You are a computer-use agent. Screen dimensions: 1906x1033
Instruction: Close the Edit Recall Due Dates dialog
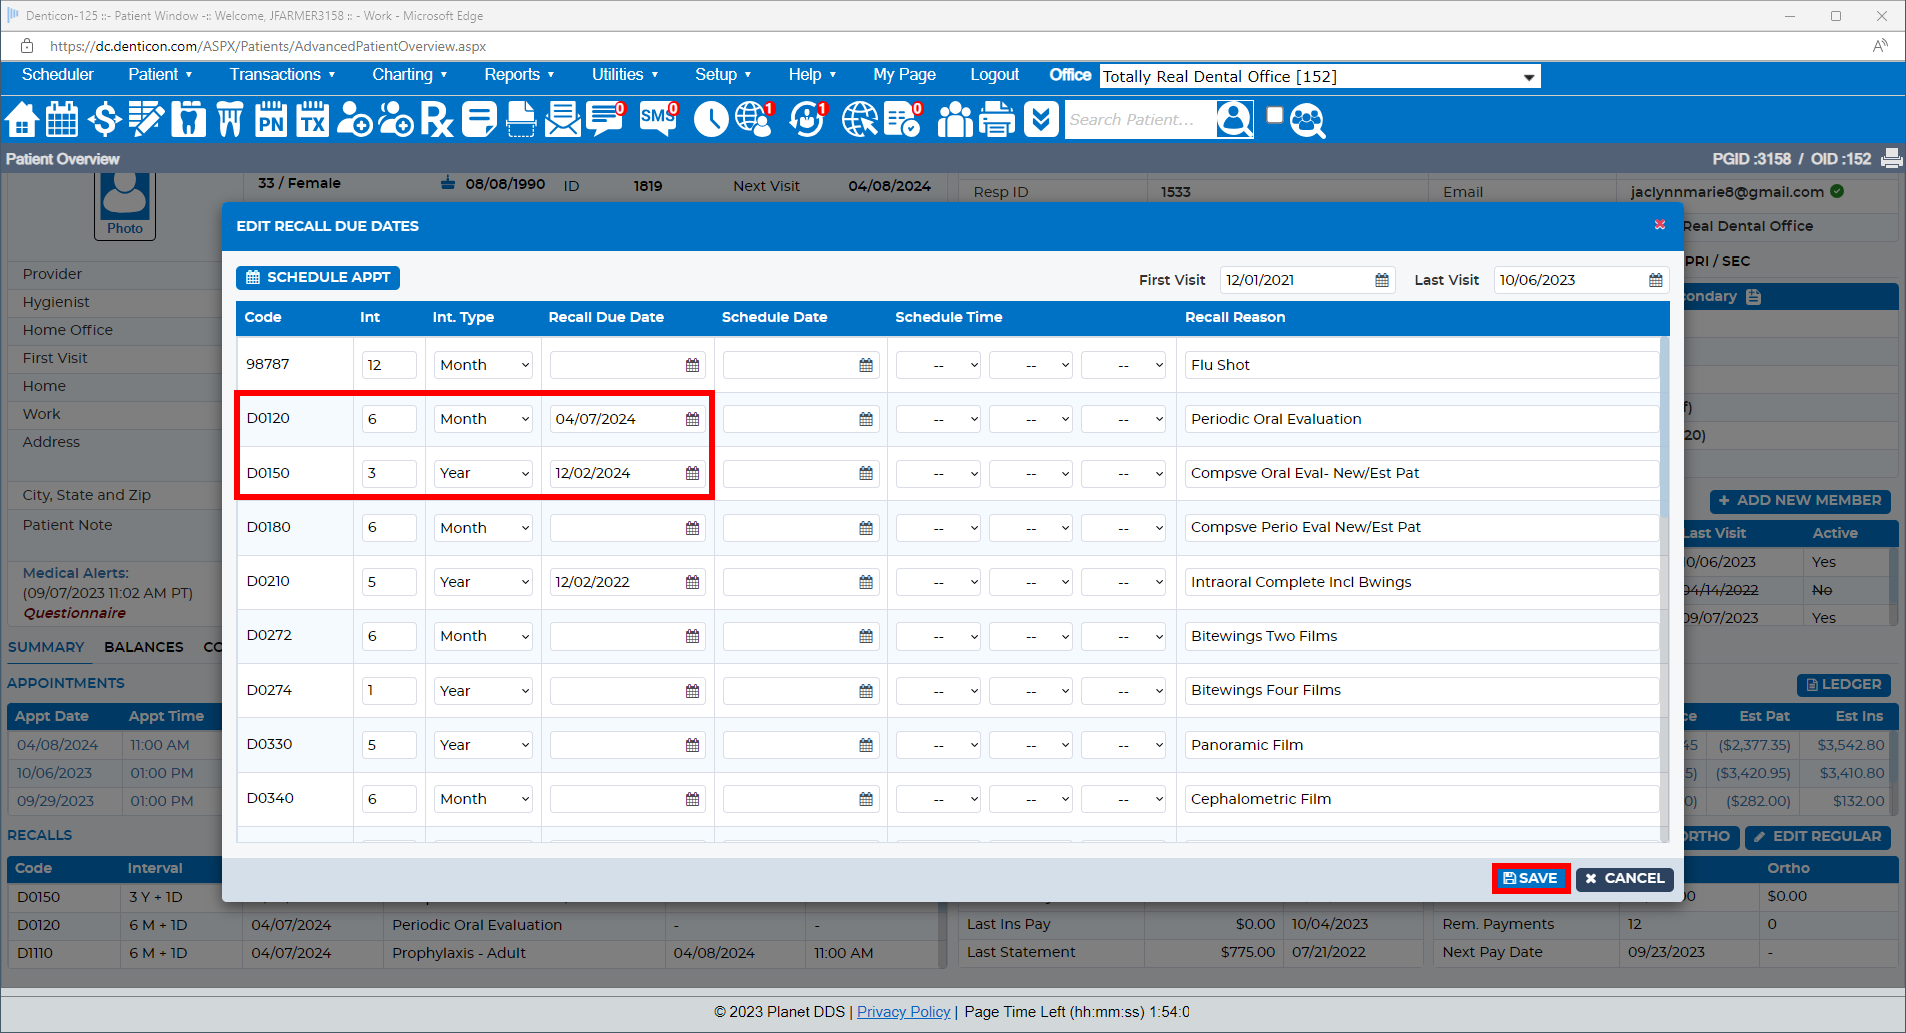coord(1660,225)
